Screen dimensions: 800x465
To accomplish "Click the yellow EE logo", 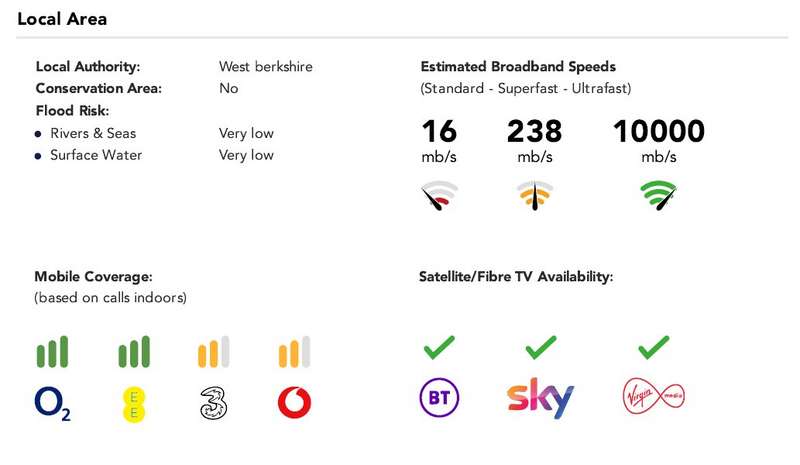I will coord(134,404).
